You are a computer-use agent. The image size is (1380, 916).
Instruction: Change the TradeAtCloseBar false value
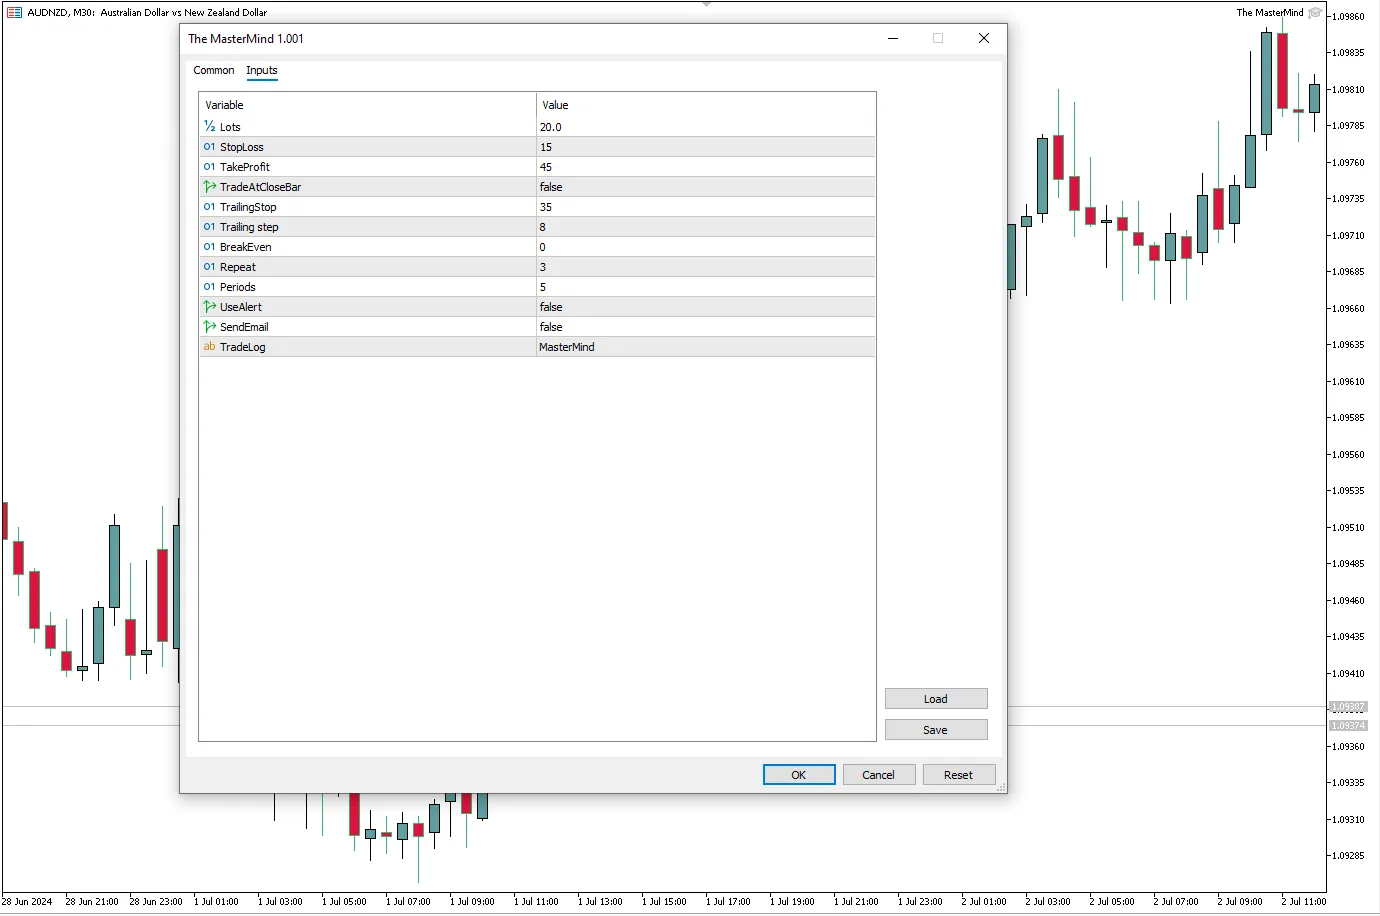(x=706, y=187)
